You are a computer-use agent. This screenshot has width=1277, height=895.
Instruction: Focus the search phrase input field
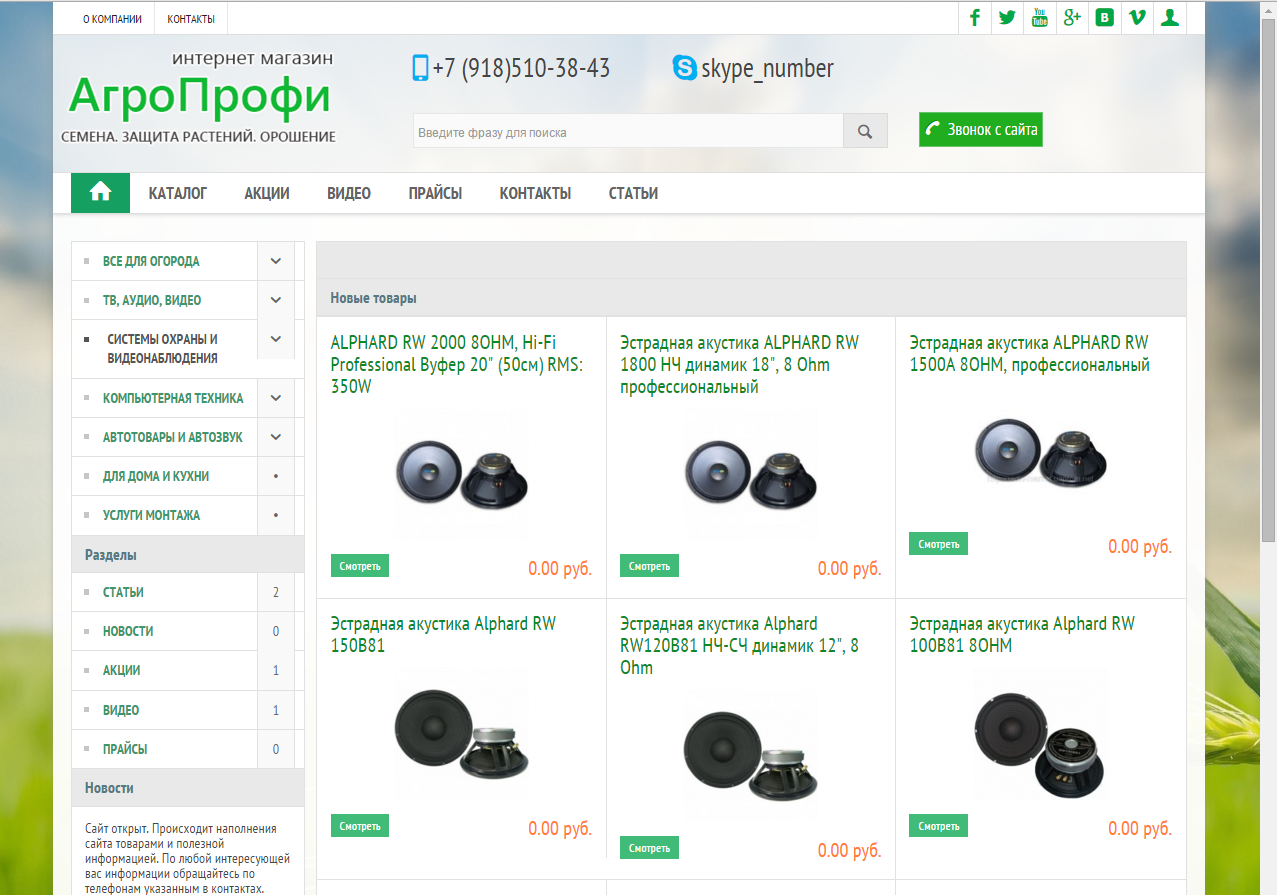coord(628,131)
